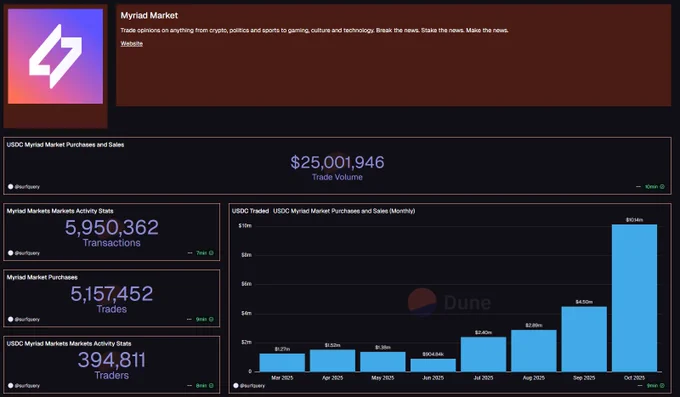The height and width of the screenshot is (397, 680).
Task: Click the $2.40m data label
Action: tap(484, 333)
